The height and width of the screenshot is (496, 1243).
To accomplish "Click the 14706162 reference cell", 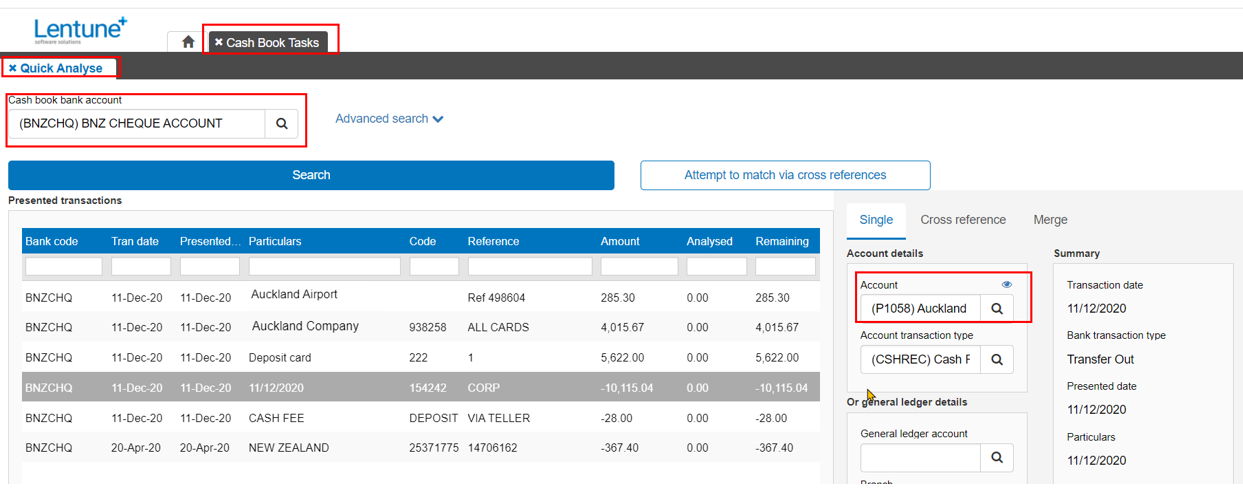I will tap(493, 447).
